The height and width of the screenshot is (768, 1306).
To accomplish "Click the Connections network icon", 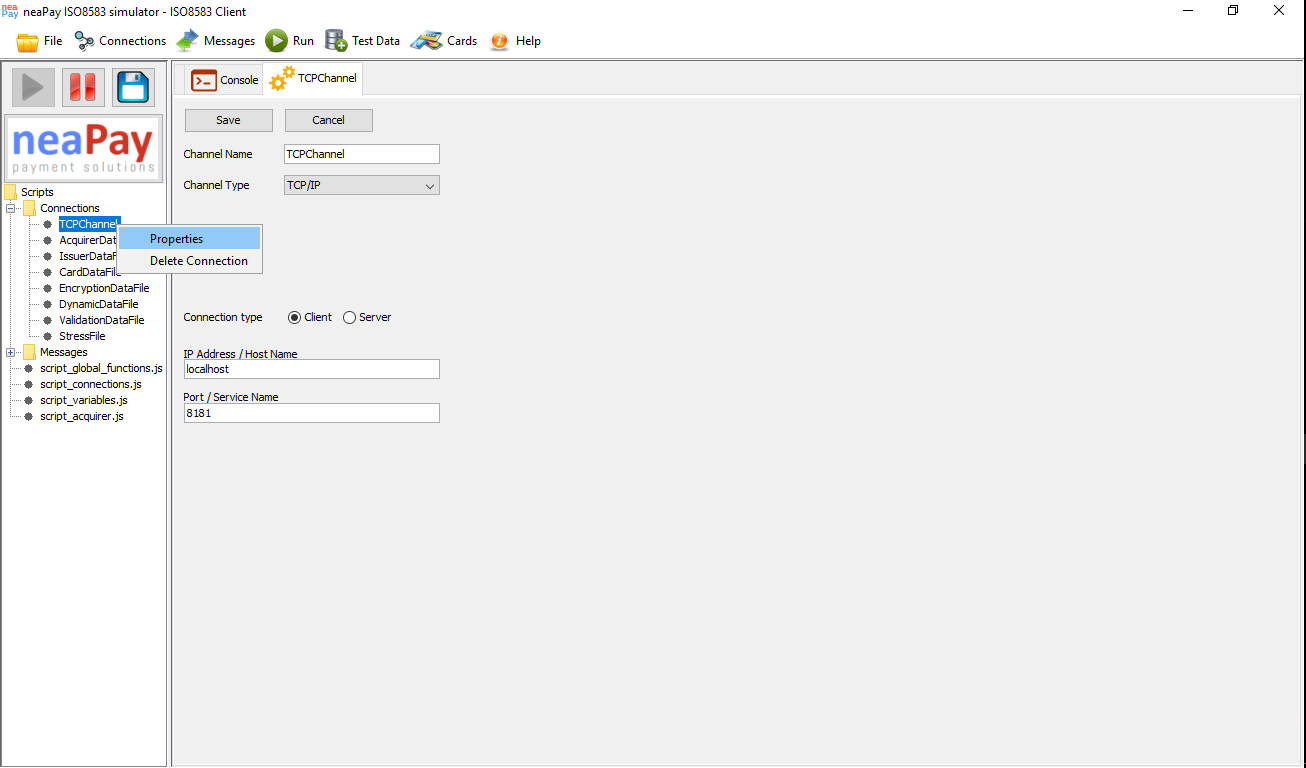I will (84, 41).
